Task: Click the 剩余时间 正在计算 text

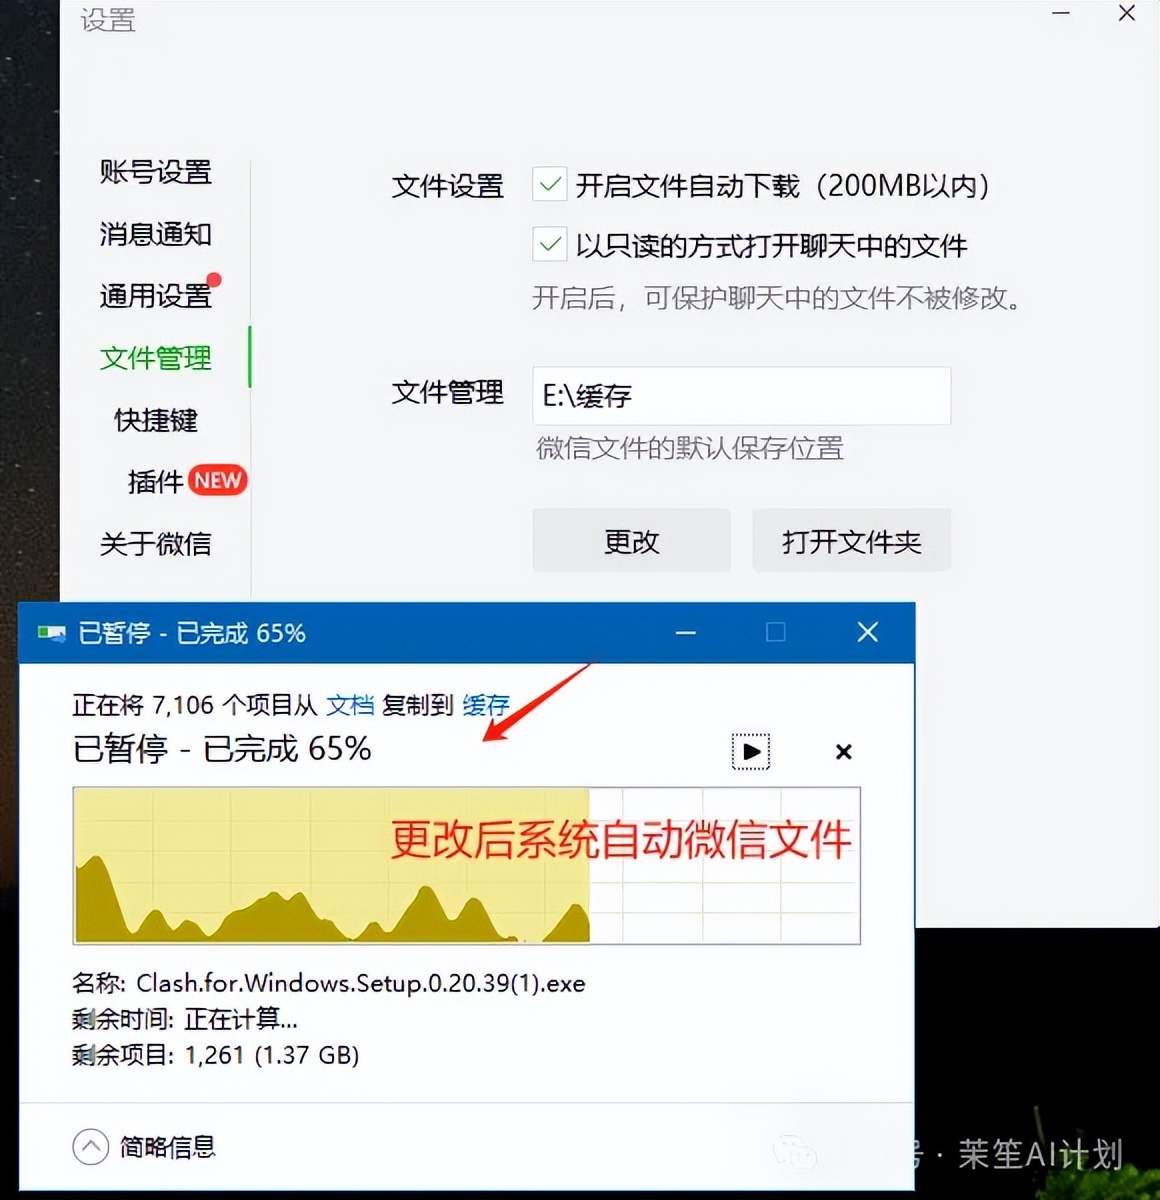Action: [x=185, y=1019]
